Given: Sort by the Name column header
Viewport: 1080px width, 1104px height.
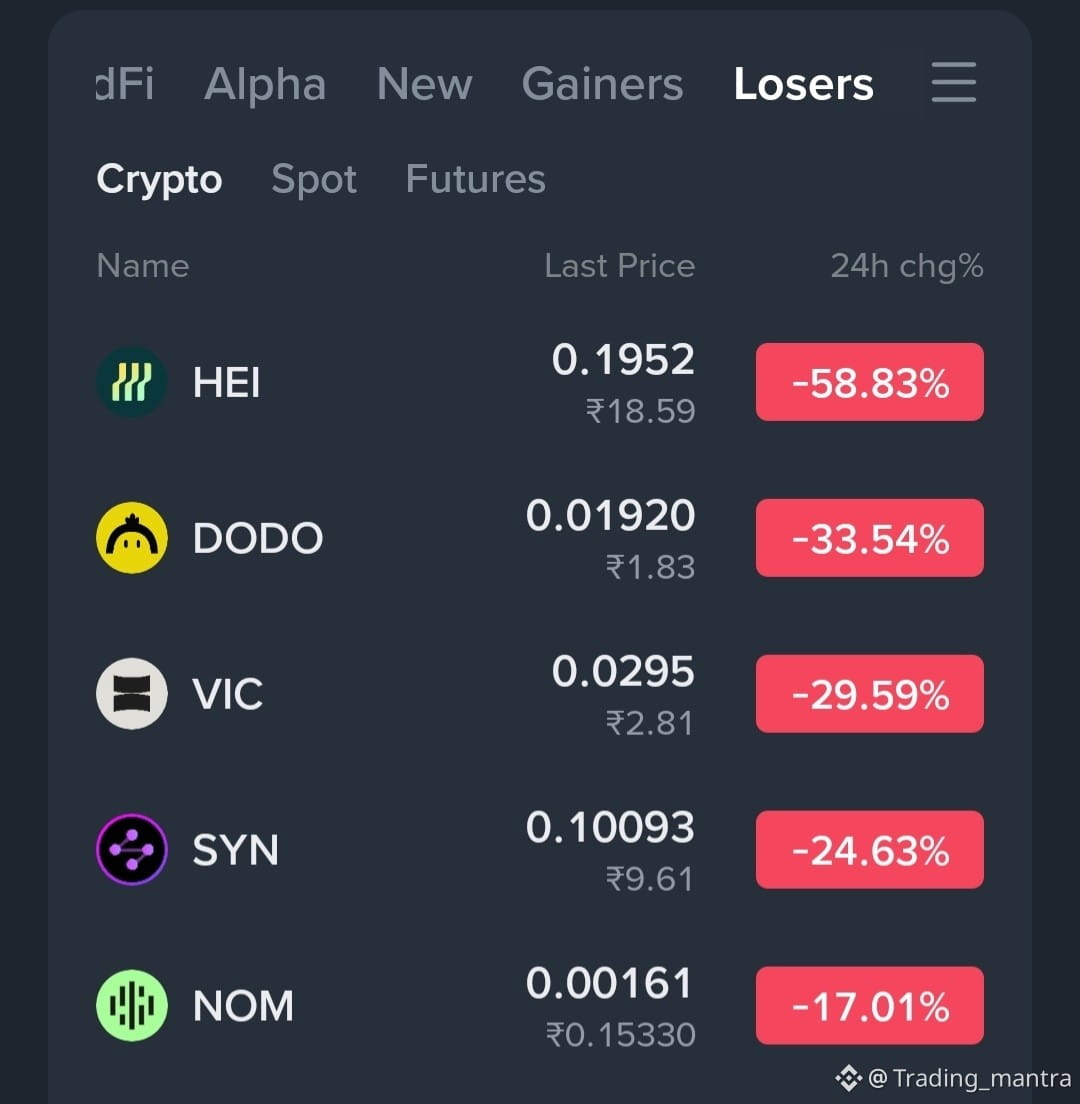Looking at the screenshot, I should tap(143, 266).
